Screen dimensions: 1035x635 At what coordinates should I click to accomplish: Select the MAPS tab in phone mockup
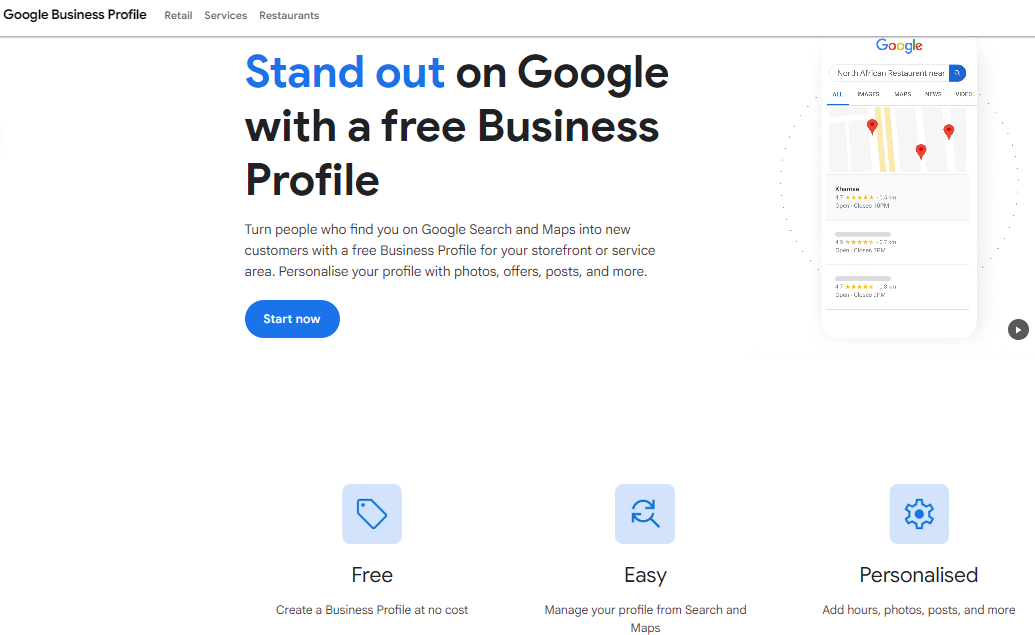point(902,94)
